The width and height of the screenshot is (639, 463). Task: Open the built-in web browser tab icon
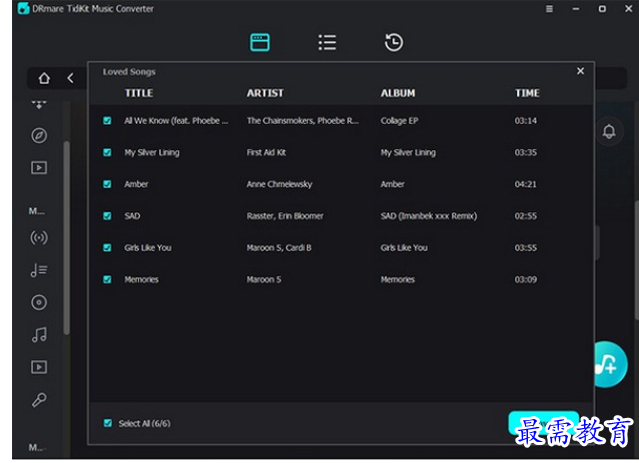point(260,42)
